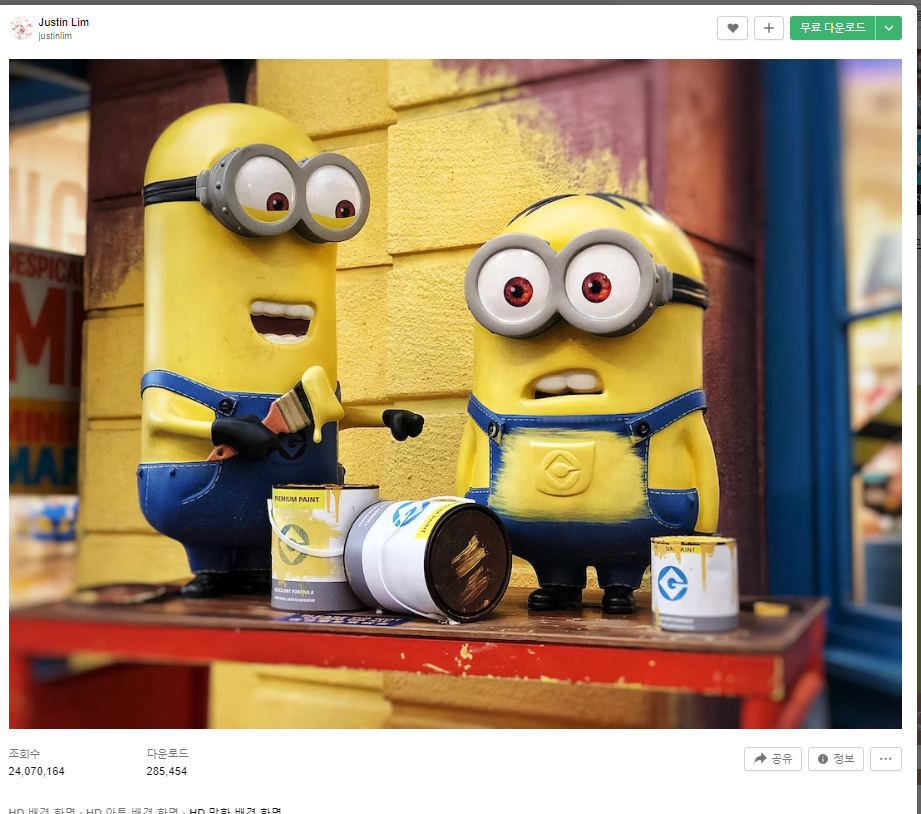Select the download count 285,454
The height and width of the screenshot is (814, 921).
pyautogui.click(x=167, y=771)
